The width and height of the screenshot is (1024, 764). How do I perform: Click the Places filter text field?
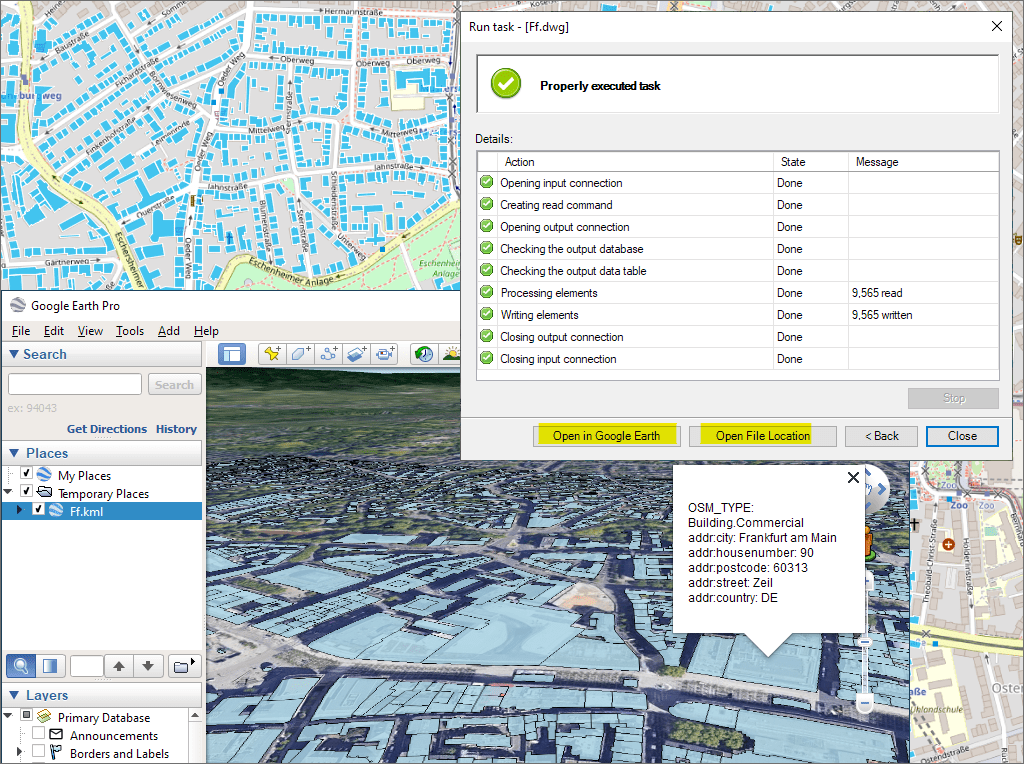click(87, 666)
